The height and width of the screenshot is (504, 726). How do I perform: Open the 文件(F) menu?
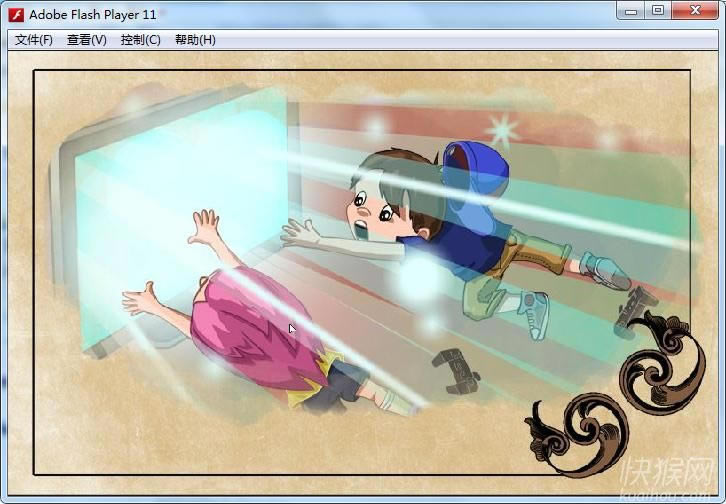pos(34,40)
